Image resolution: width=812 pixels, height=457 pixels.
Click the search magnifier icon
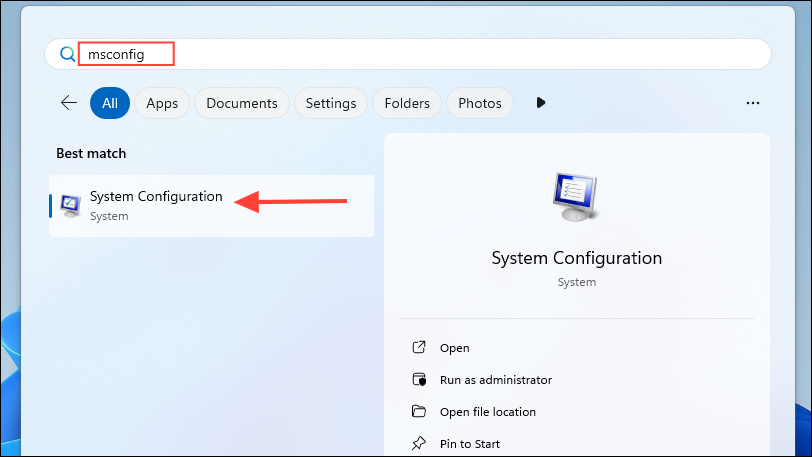(x=67, y=54)
